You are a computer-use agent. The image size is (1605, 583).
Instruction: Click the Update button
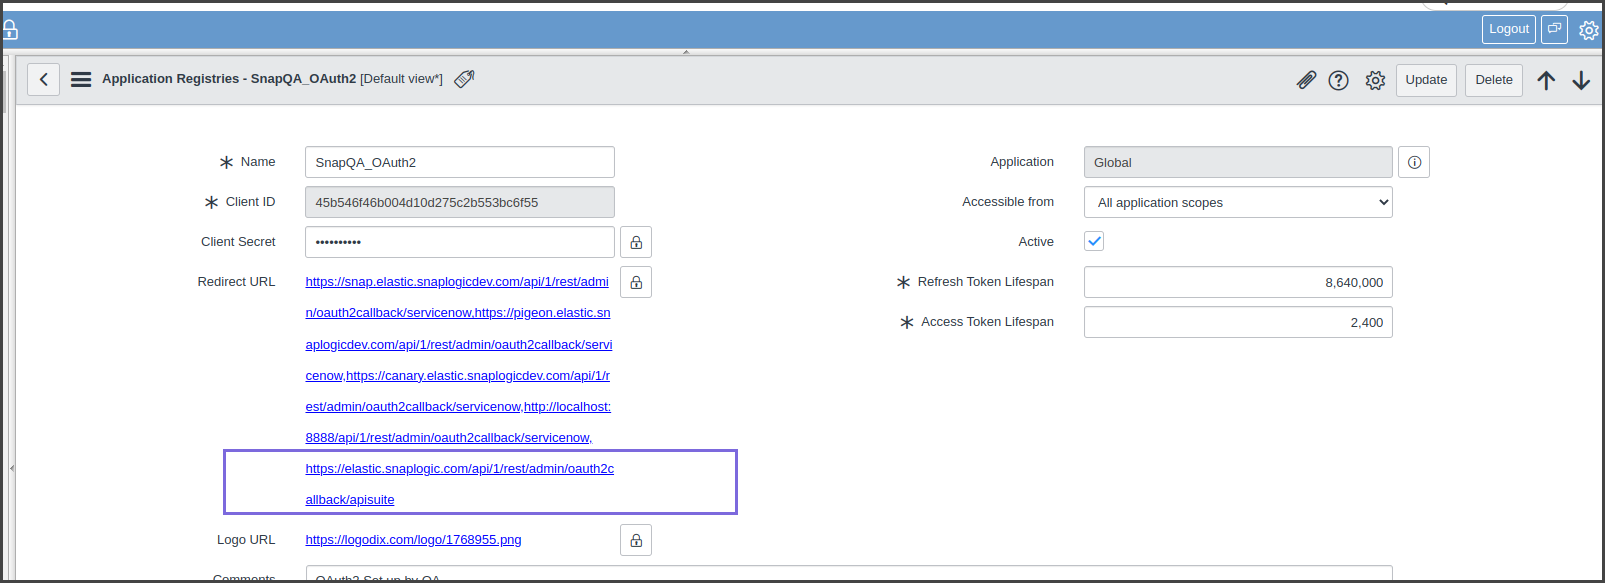pyautogui.click(x=1426, y=80)
